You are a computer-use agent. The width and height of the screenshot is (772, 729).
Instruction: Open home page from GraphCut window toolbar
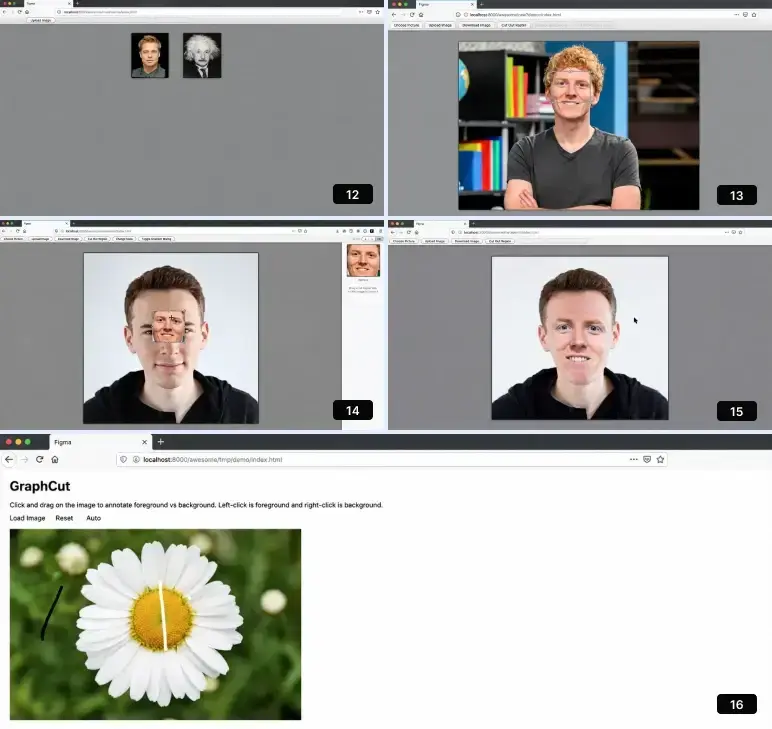[x=55, y=459]
